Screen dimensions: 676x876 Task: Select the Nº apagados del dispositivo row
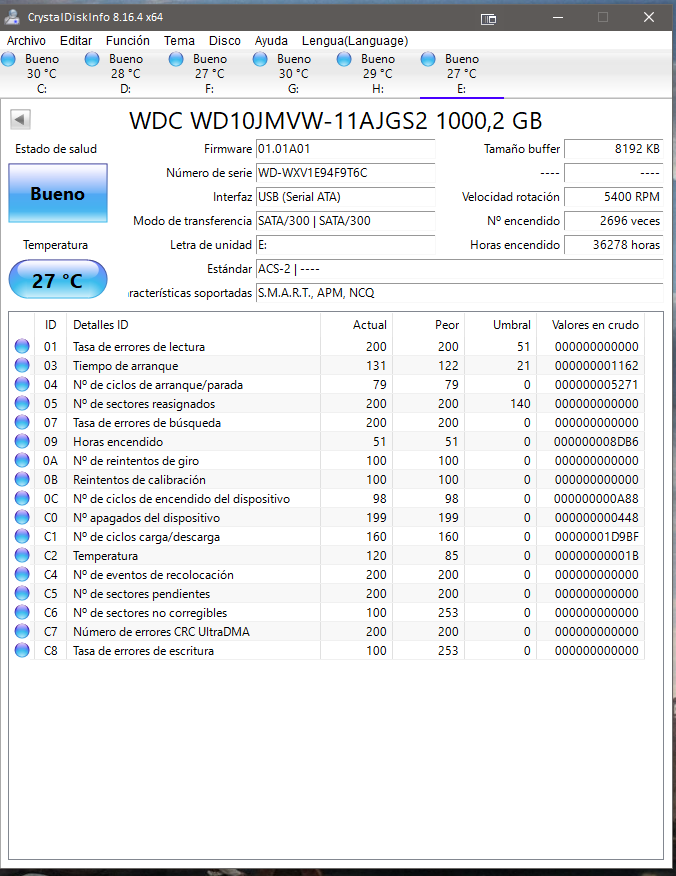coord(327,517)
